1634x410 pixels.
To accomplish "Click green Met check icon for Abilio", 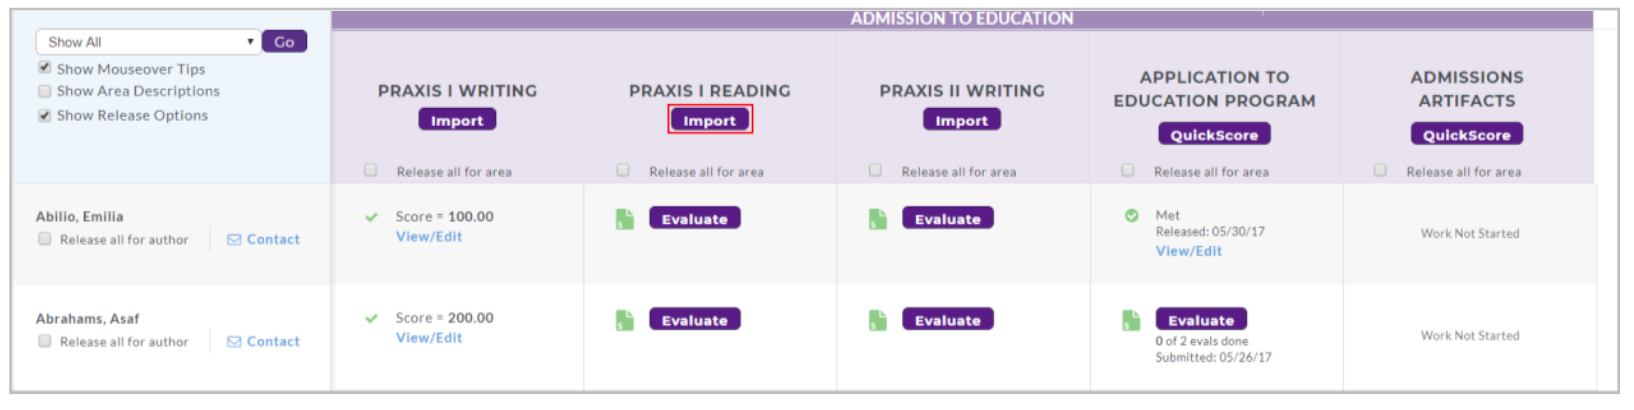I will tap(1131, 215).
